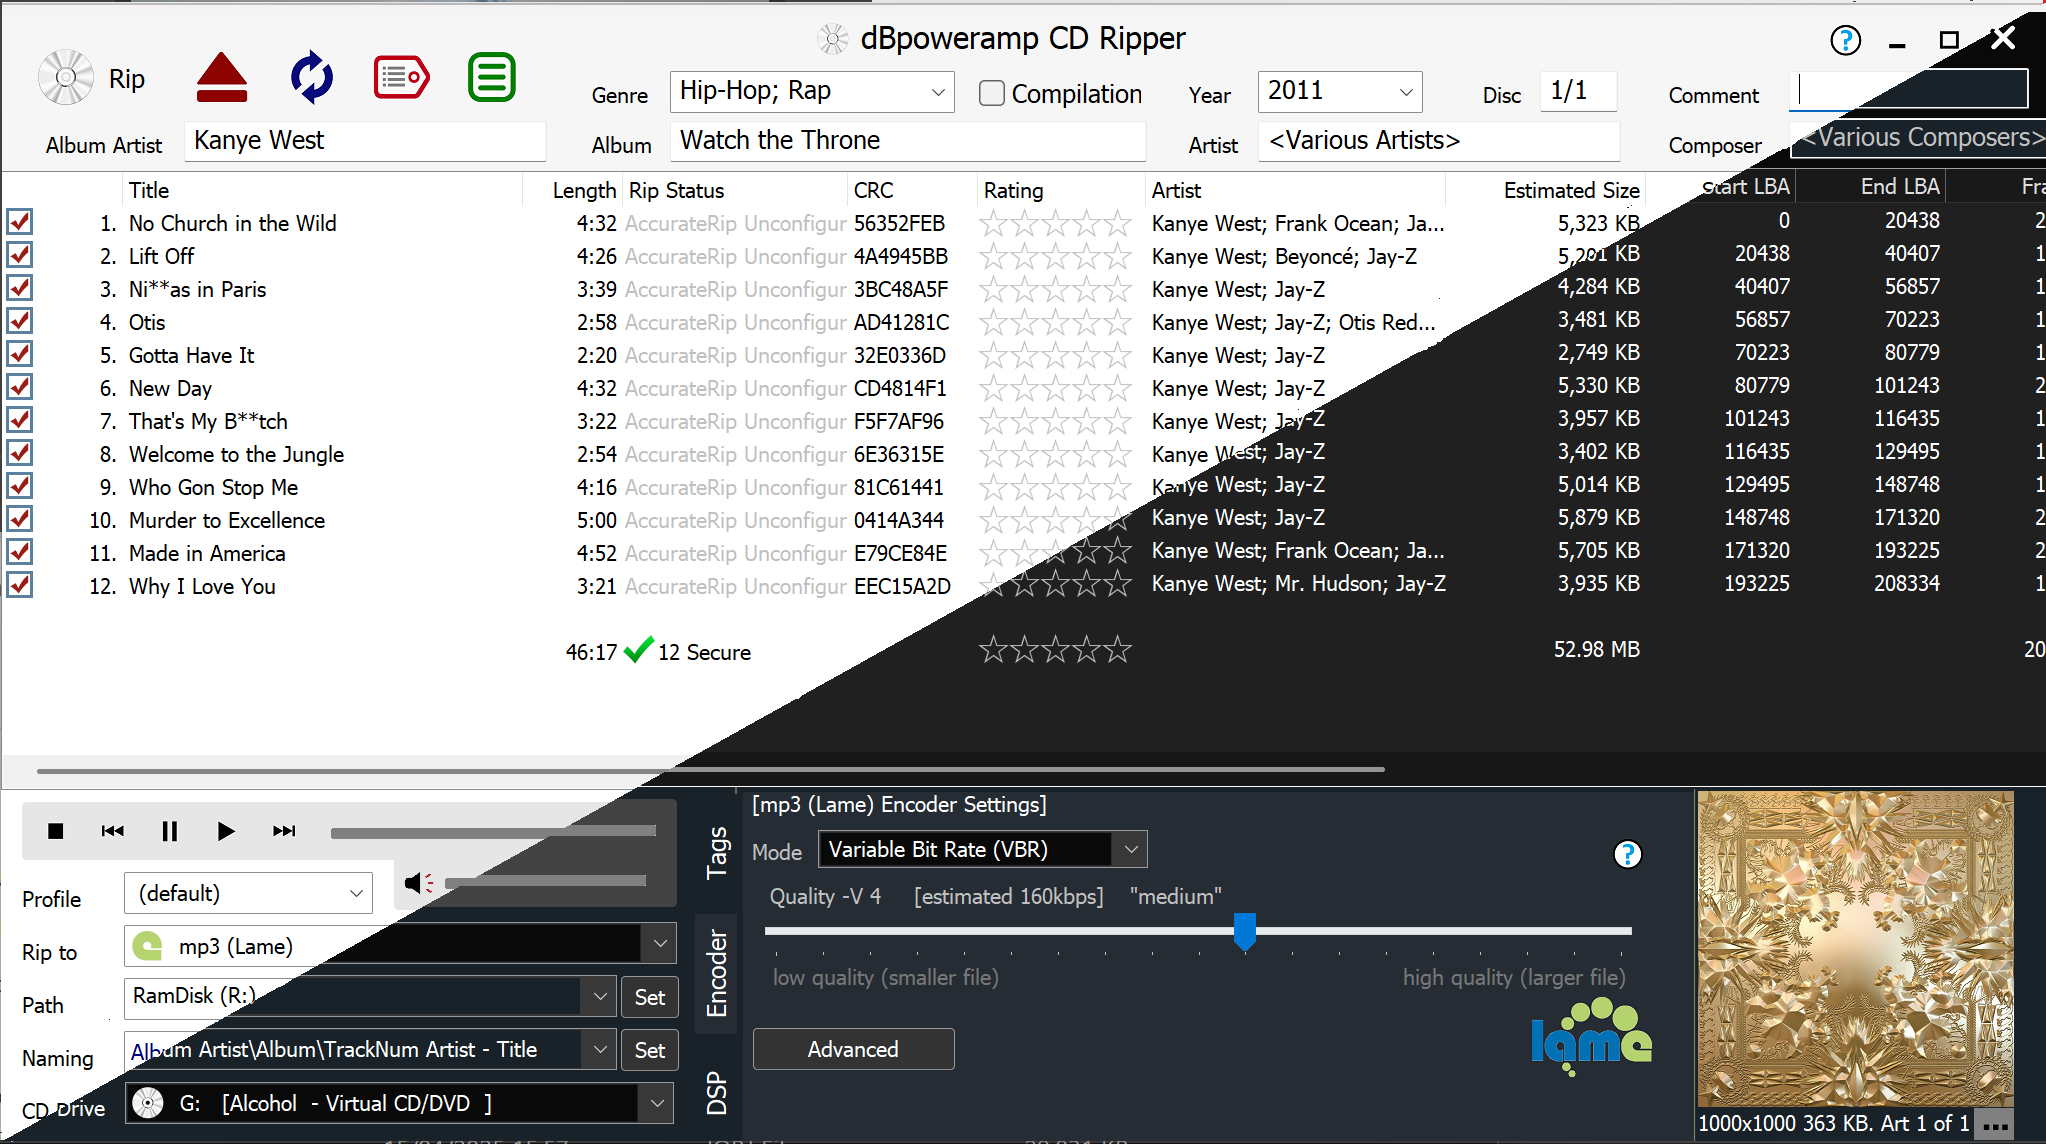Select the track Made in America

207,553
